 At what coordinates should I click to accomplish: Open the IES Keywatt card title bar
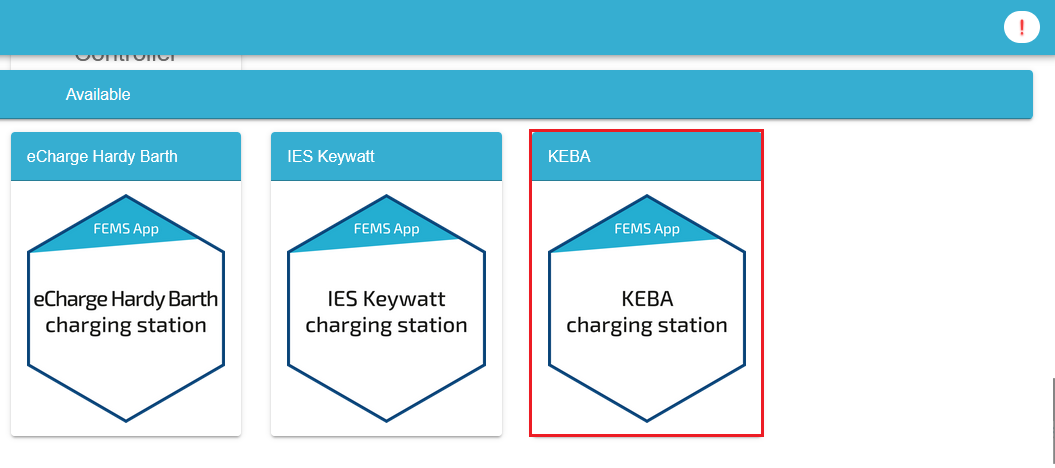tap(386, 157)
